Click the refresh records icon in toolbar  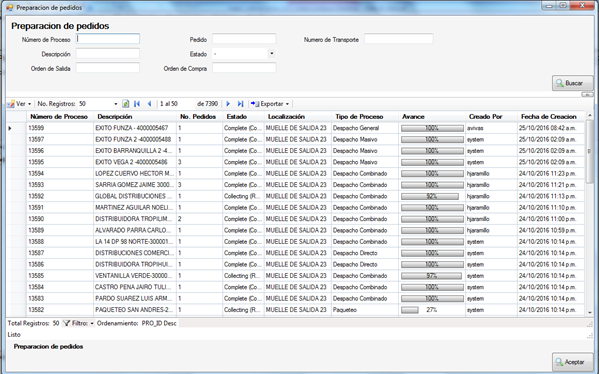point(125,104)
